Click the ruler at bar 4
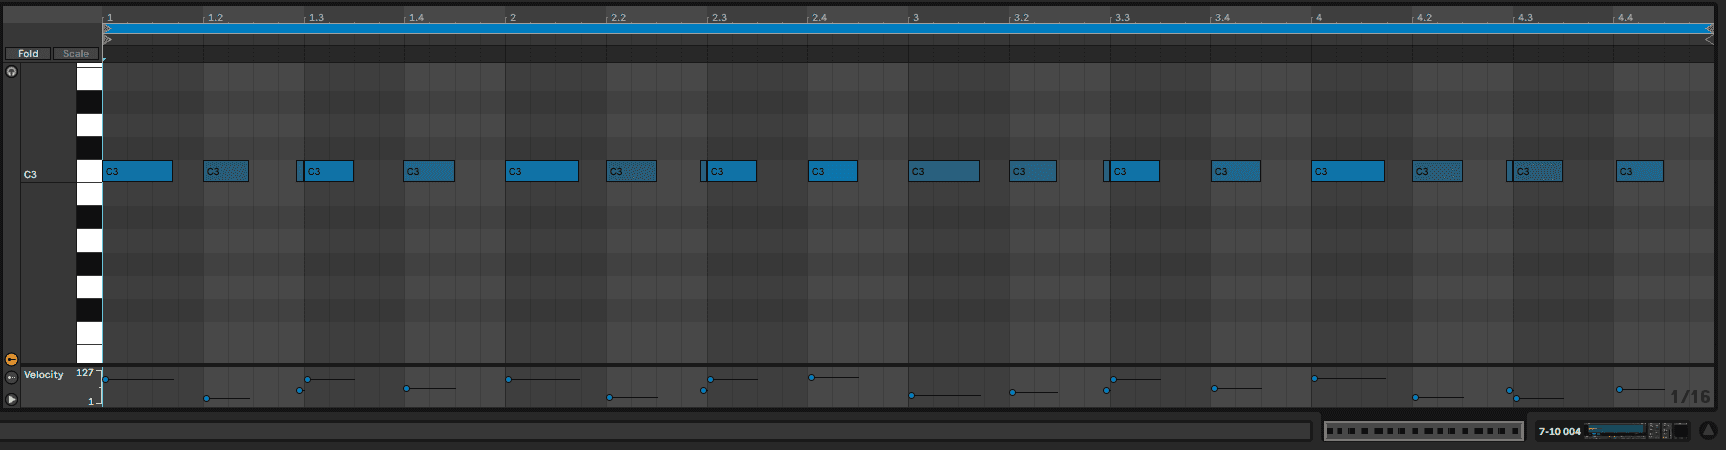This screenshot has height=450, width=1726. click(1318, 18)
